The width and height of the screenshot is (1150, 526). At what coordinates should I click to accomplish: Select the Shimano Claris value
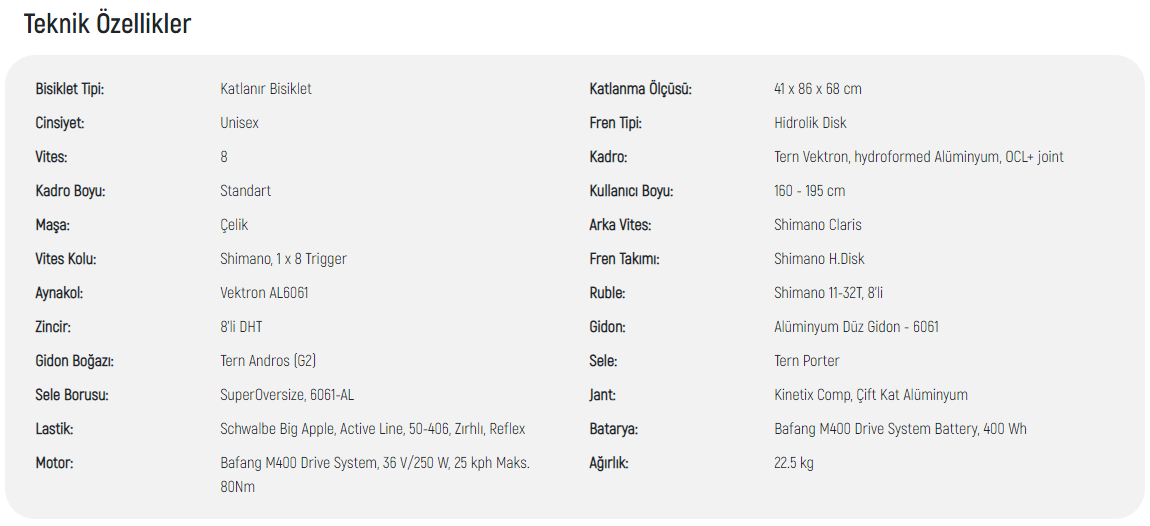tap(818, 225)
